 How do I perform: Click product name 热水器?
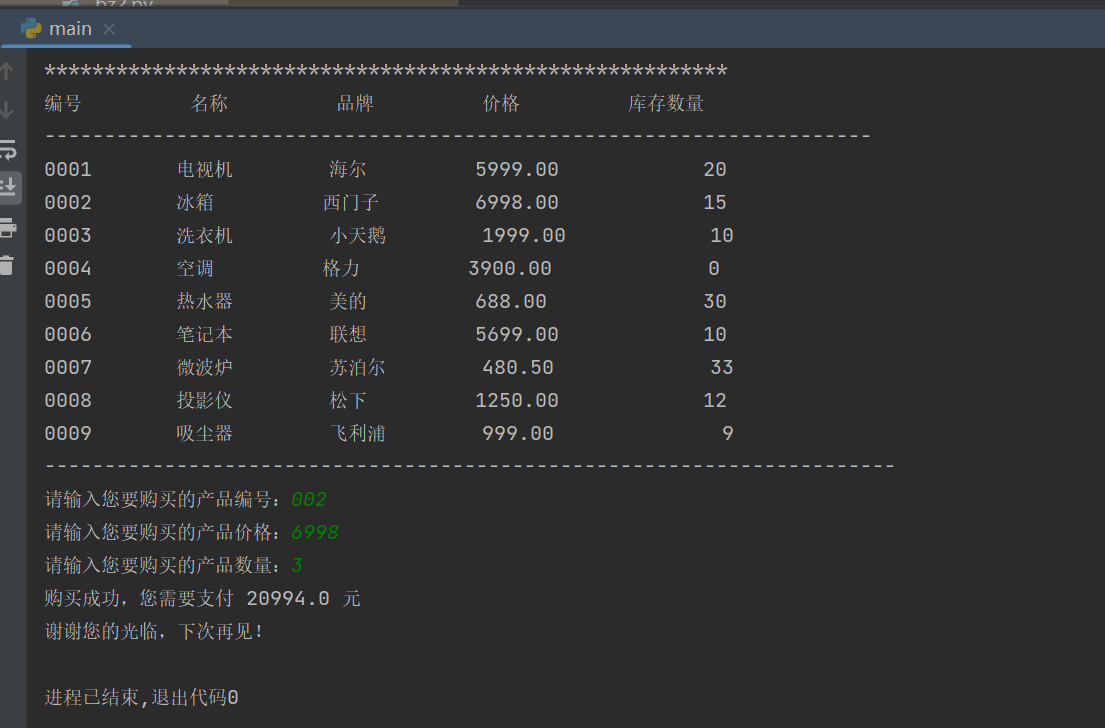204,302
